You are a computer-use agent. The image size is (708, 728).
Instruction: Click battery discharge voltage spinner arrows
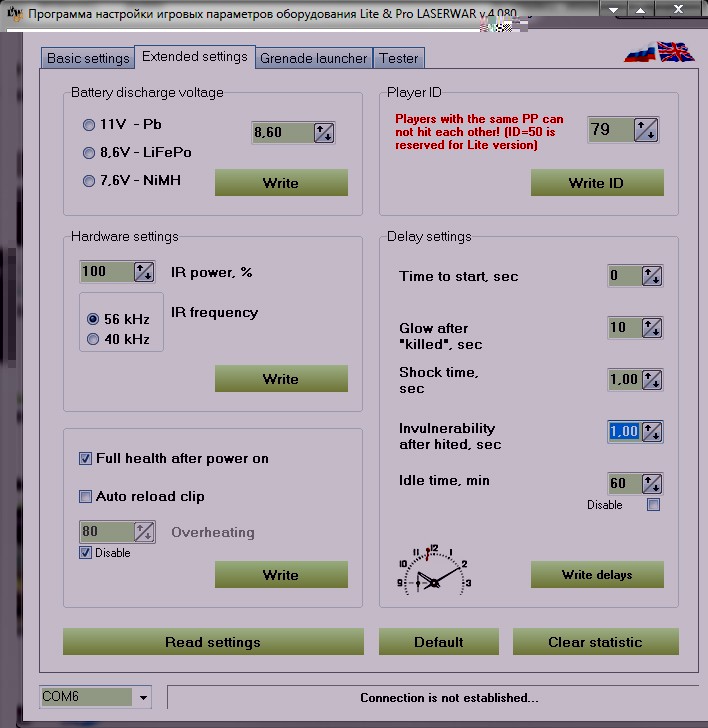tap(323, 133)
